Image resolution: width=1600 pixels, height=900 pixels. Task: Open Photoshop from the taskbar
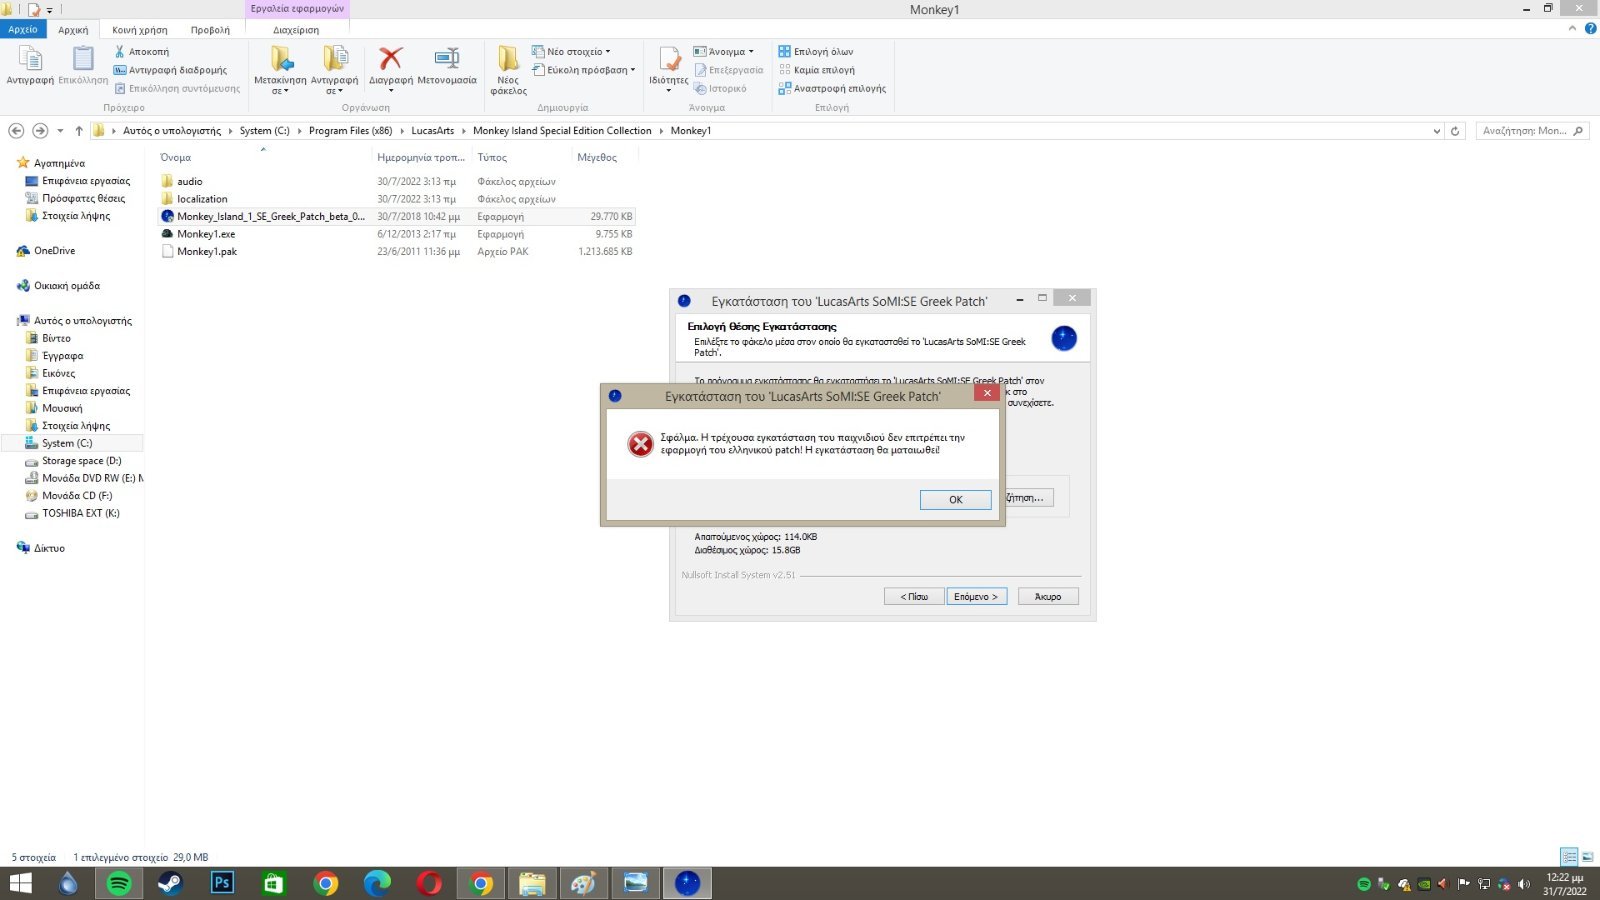coord(222,883)
